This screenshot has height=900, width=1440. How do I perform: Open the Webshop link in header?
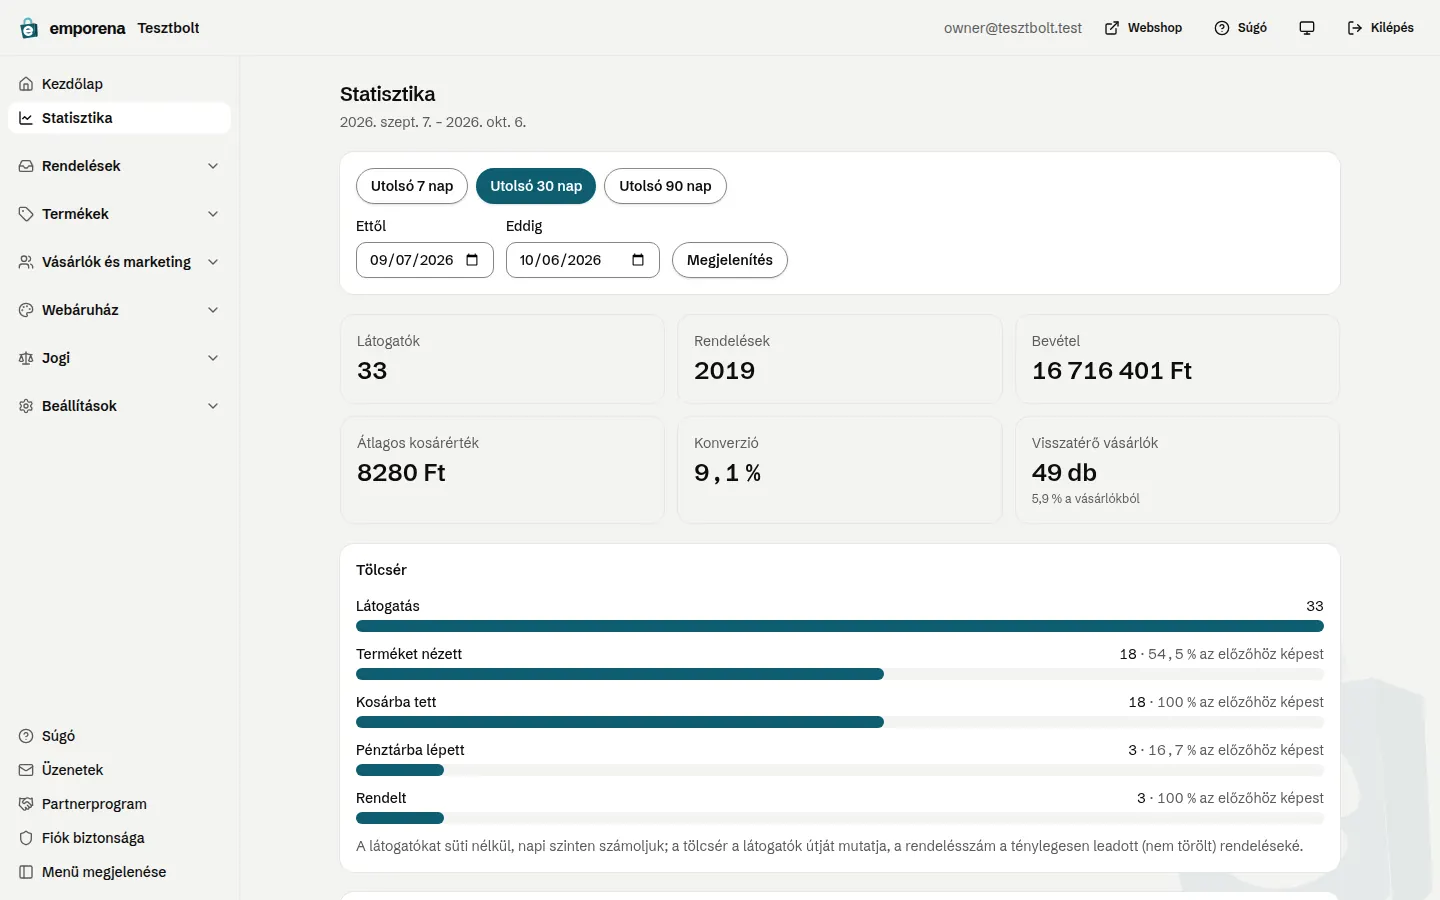click(1143, 28)
